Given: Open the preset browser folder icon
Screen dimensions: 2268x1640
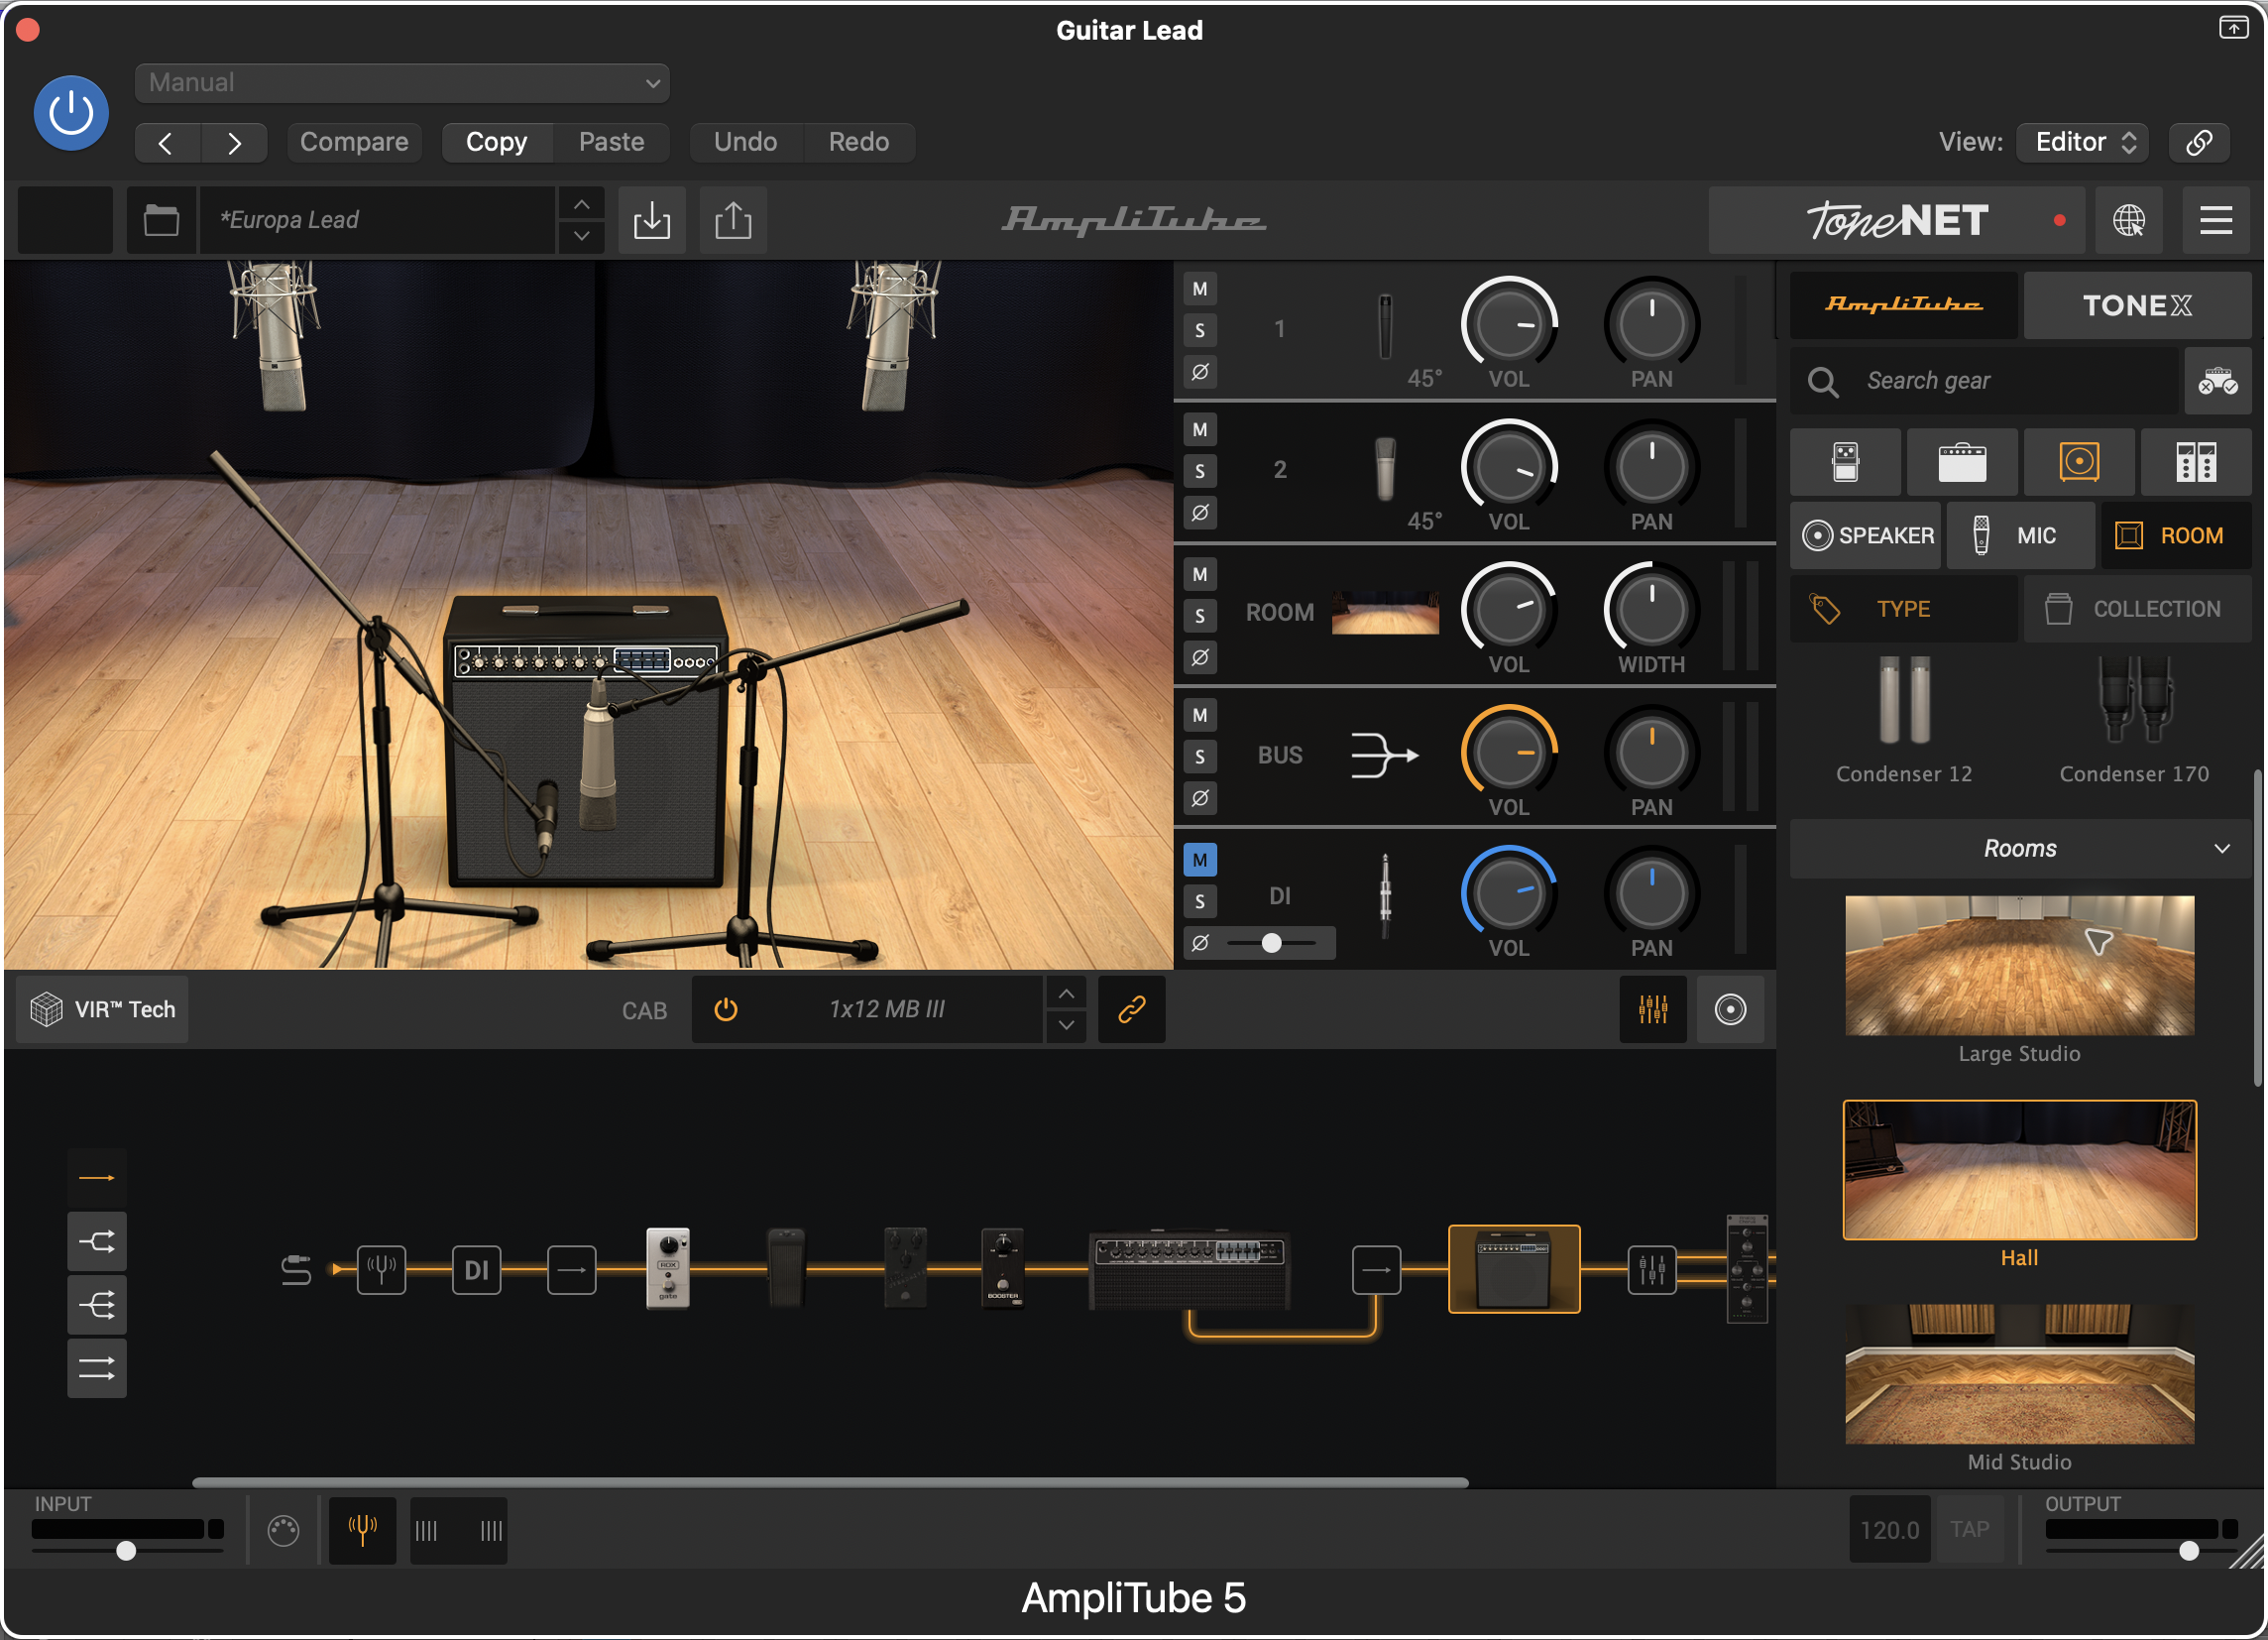Looking at the screenshot, I should coord(161,220).
